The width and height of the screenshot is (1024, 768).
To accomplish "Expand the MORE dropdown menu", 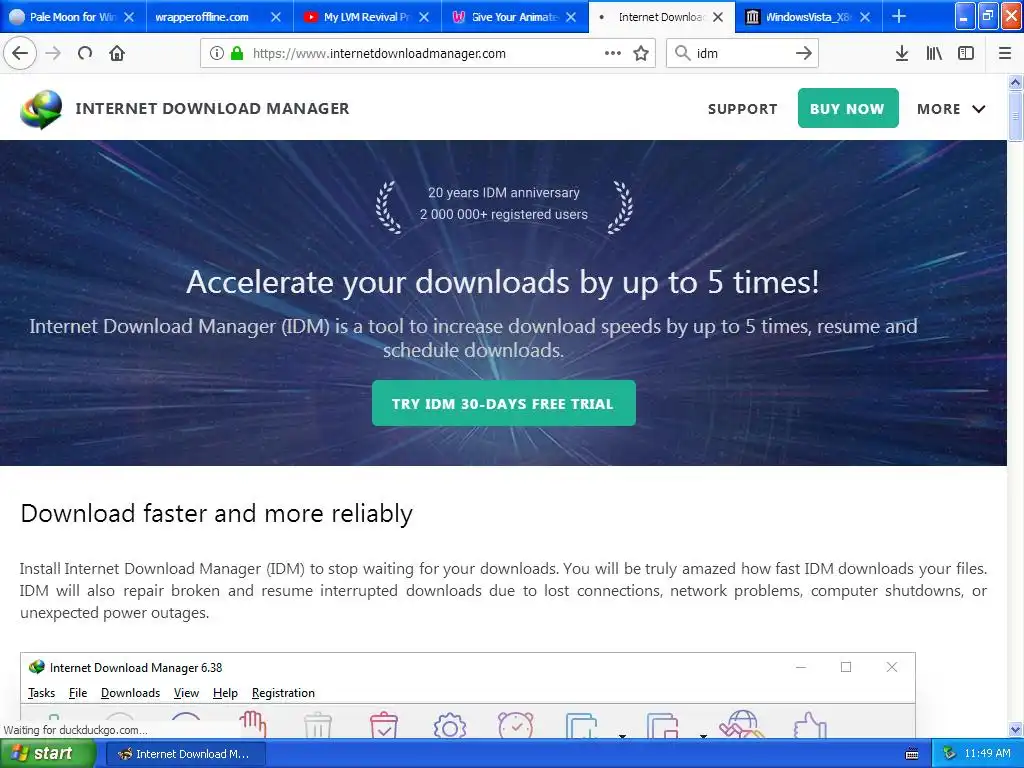I will (951, 109).
